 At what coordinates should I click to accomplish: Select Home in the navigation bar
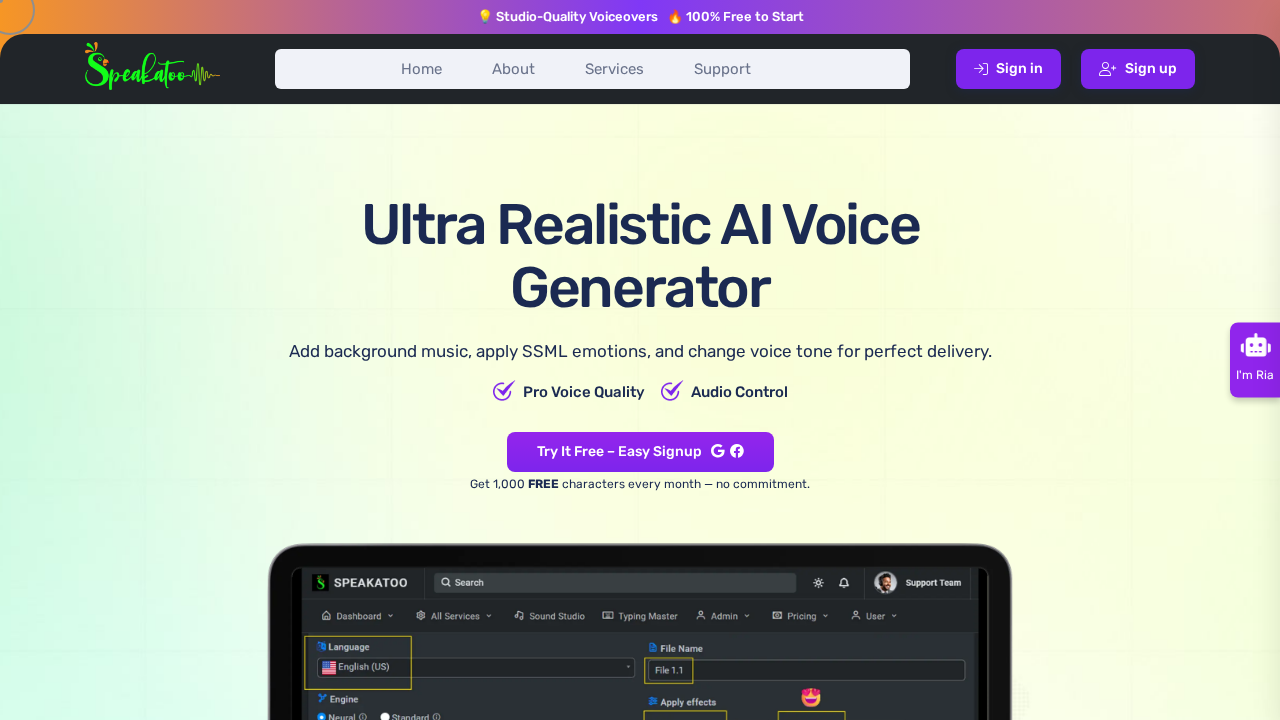pos(421,68)
